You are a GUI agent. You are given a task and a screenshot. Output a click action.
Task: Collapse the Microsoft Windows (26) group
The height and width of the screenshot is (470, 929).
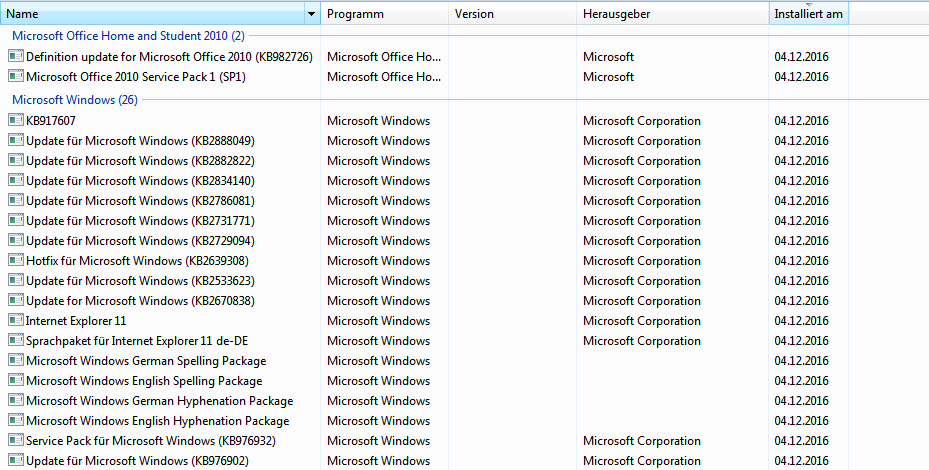tap(75, 100)
